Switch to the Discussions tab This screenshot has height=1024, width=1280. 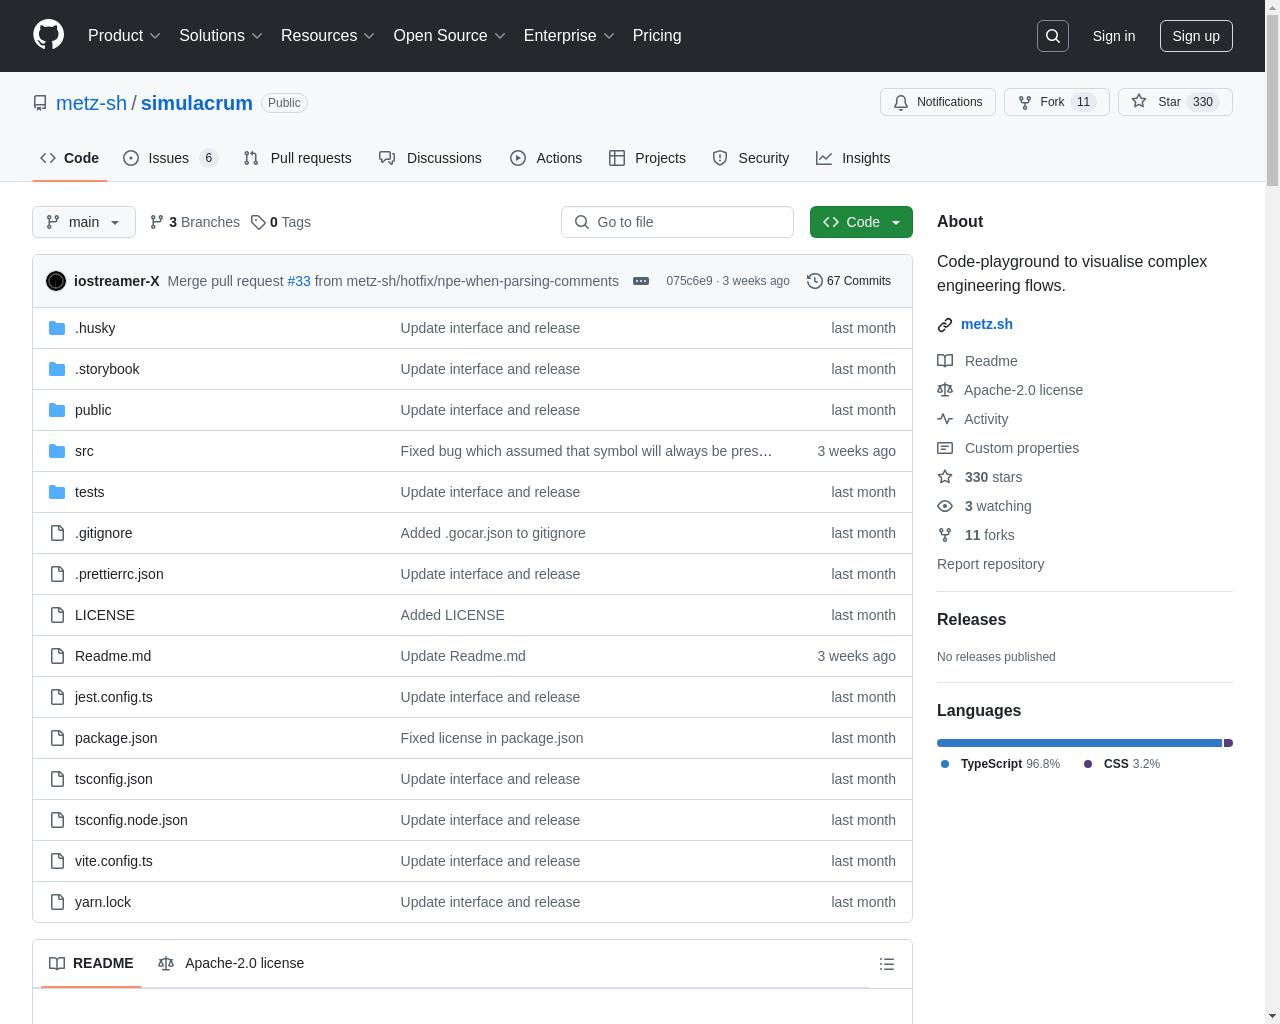pos(430,158)
